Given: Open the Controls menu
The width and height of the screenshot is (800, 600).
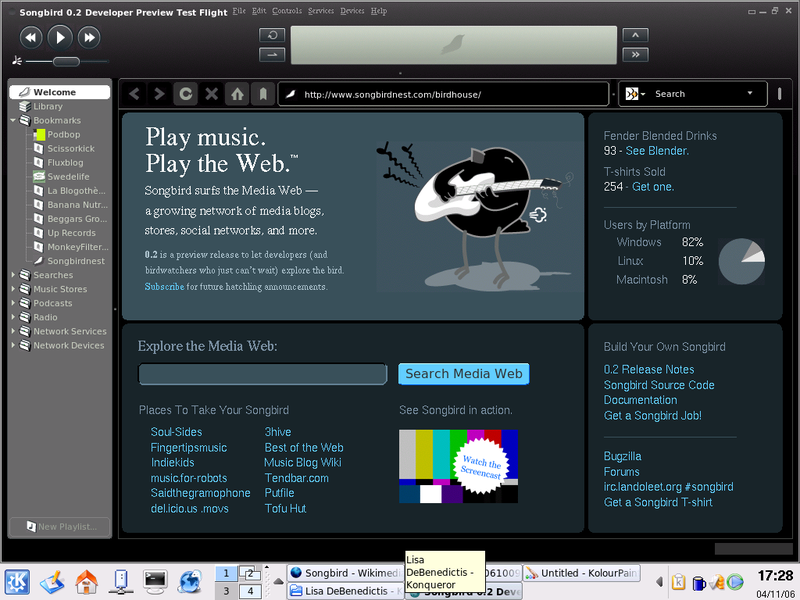Looking at the screenshot, I should point(287,11).
